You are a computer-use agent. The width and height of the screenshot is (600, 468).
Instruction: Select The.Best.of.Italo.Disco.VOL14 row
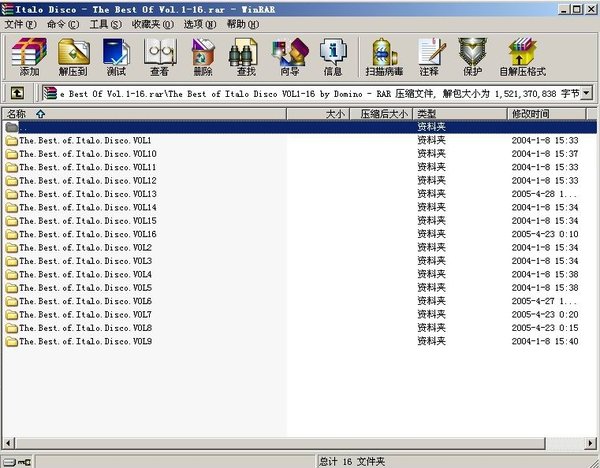click(x=300, y=207)
